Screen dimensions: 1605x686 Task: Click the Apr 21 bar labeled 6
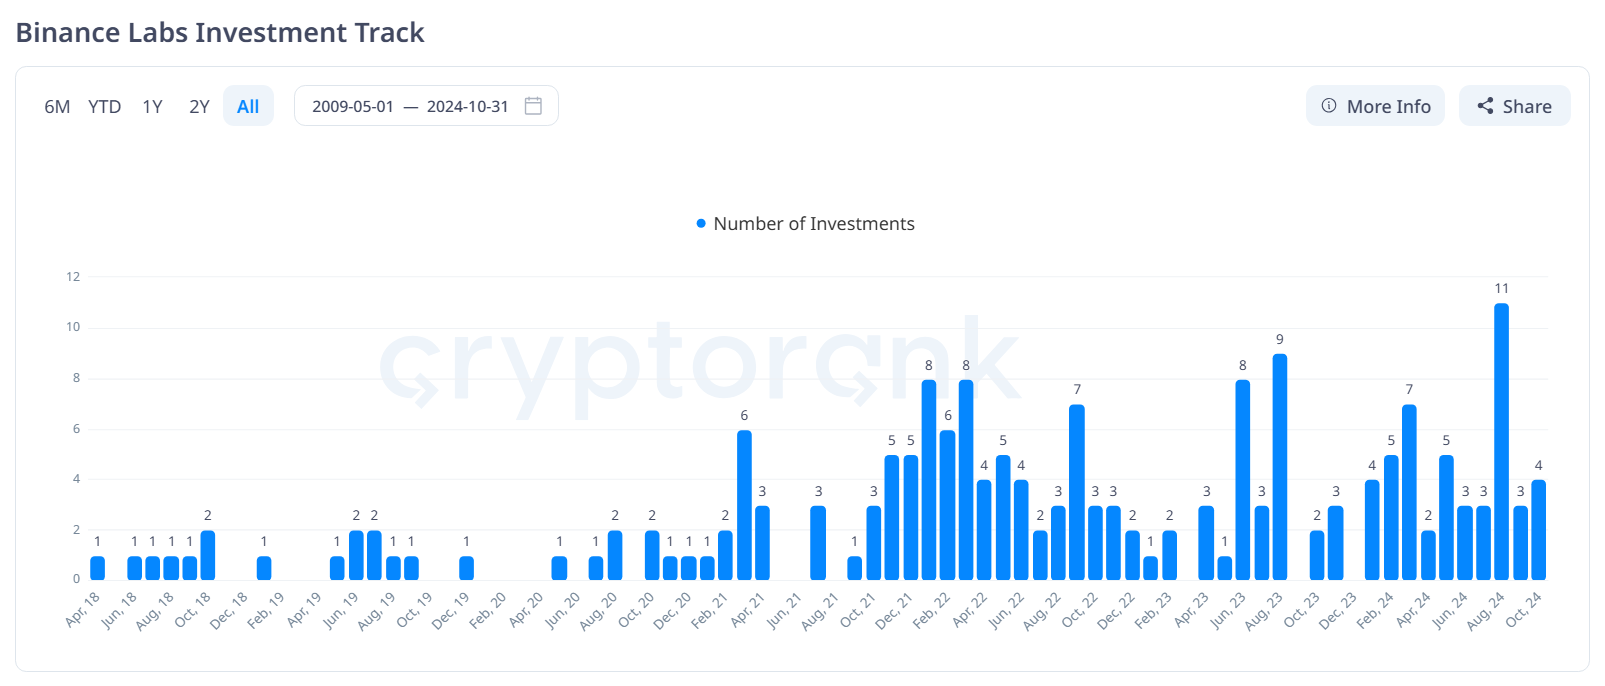tap(744, 505)
